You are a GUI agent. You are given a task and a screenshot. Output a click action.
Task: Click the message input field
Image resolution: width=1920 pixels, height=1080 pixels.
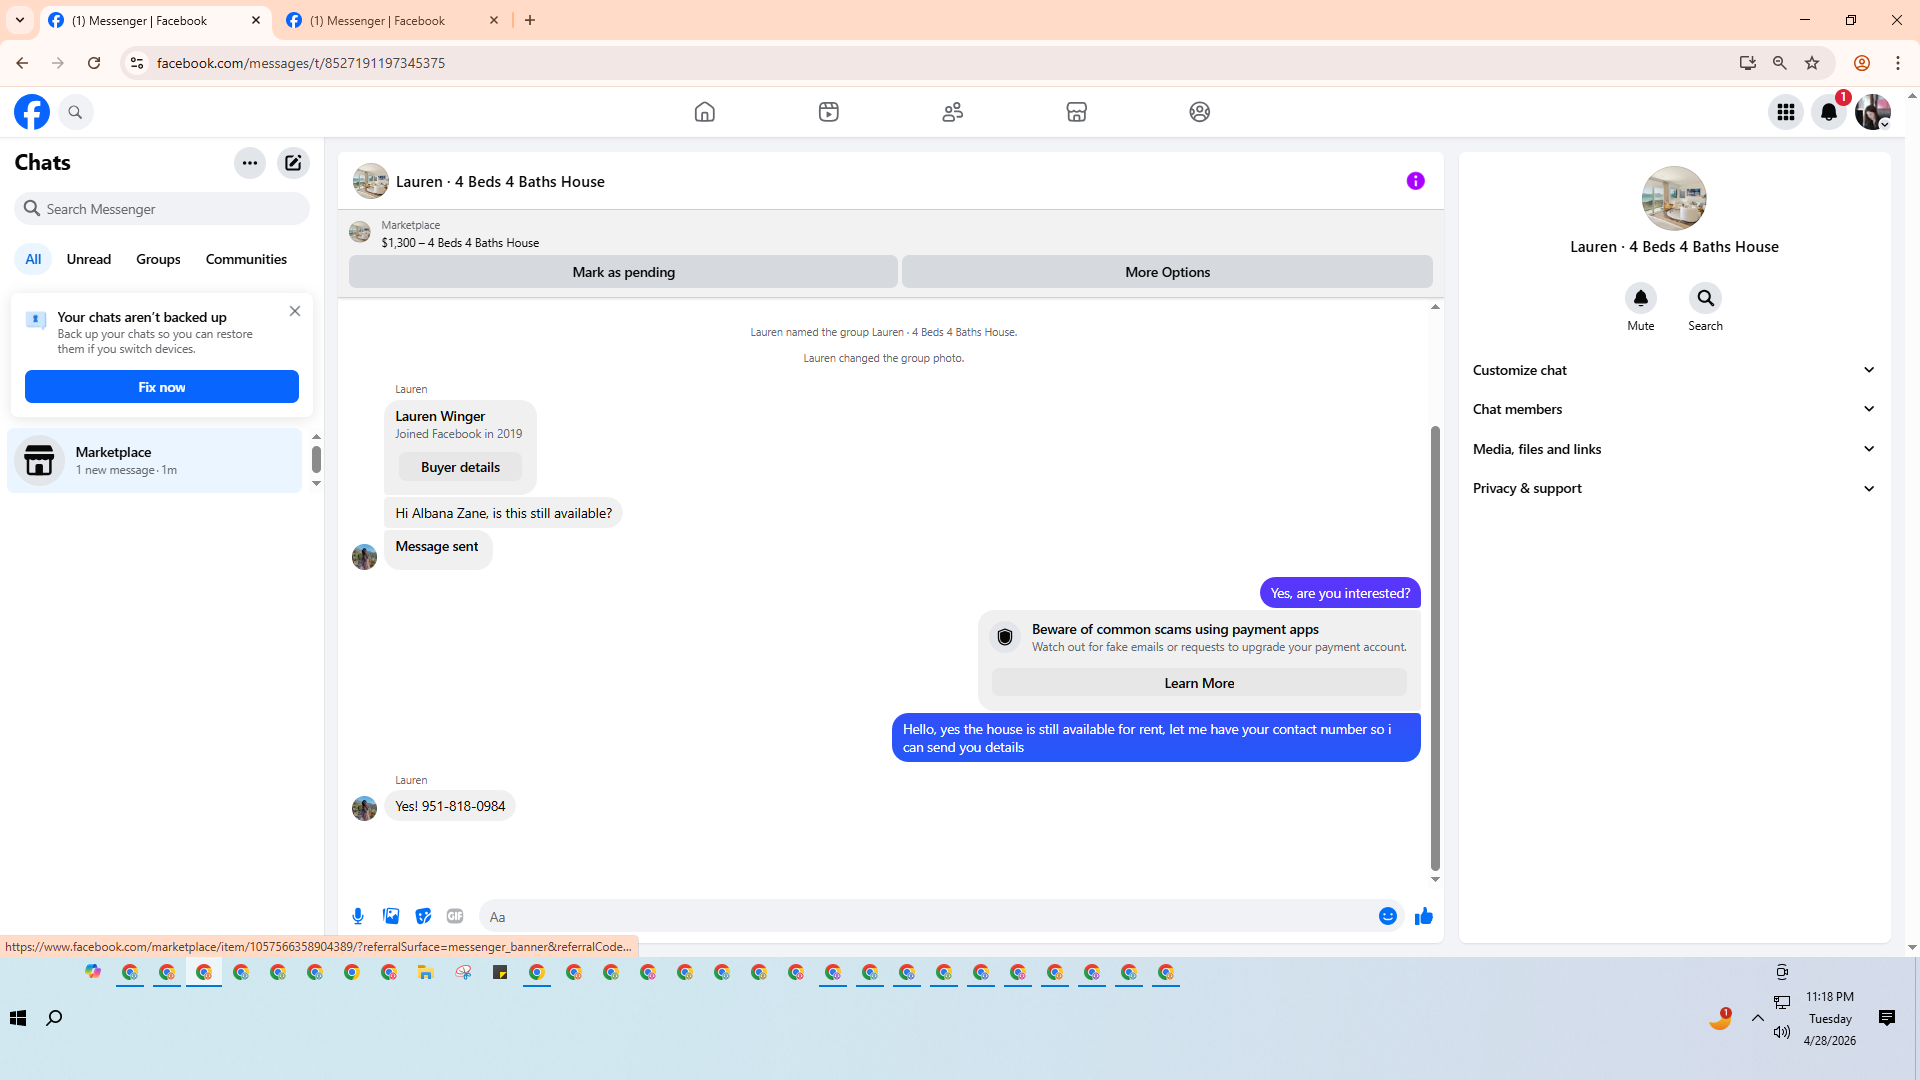point(930,916)
